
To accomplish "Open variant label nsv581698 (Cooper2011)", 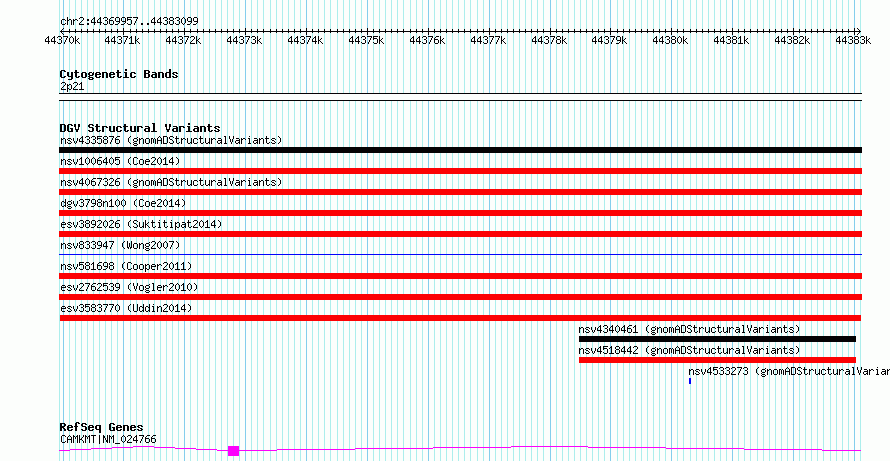I will click(x=126, y=266).
